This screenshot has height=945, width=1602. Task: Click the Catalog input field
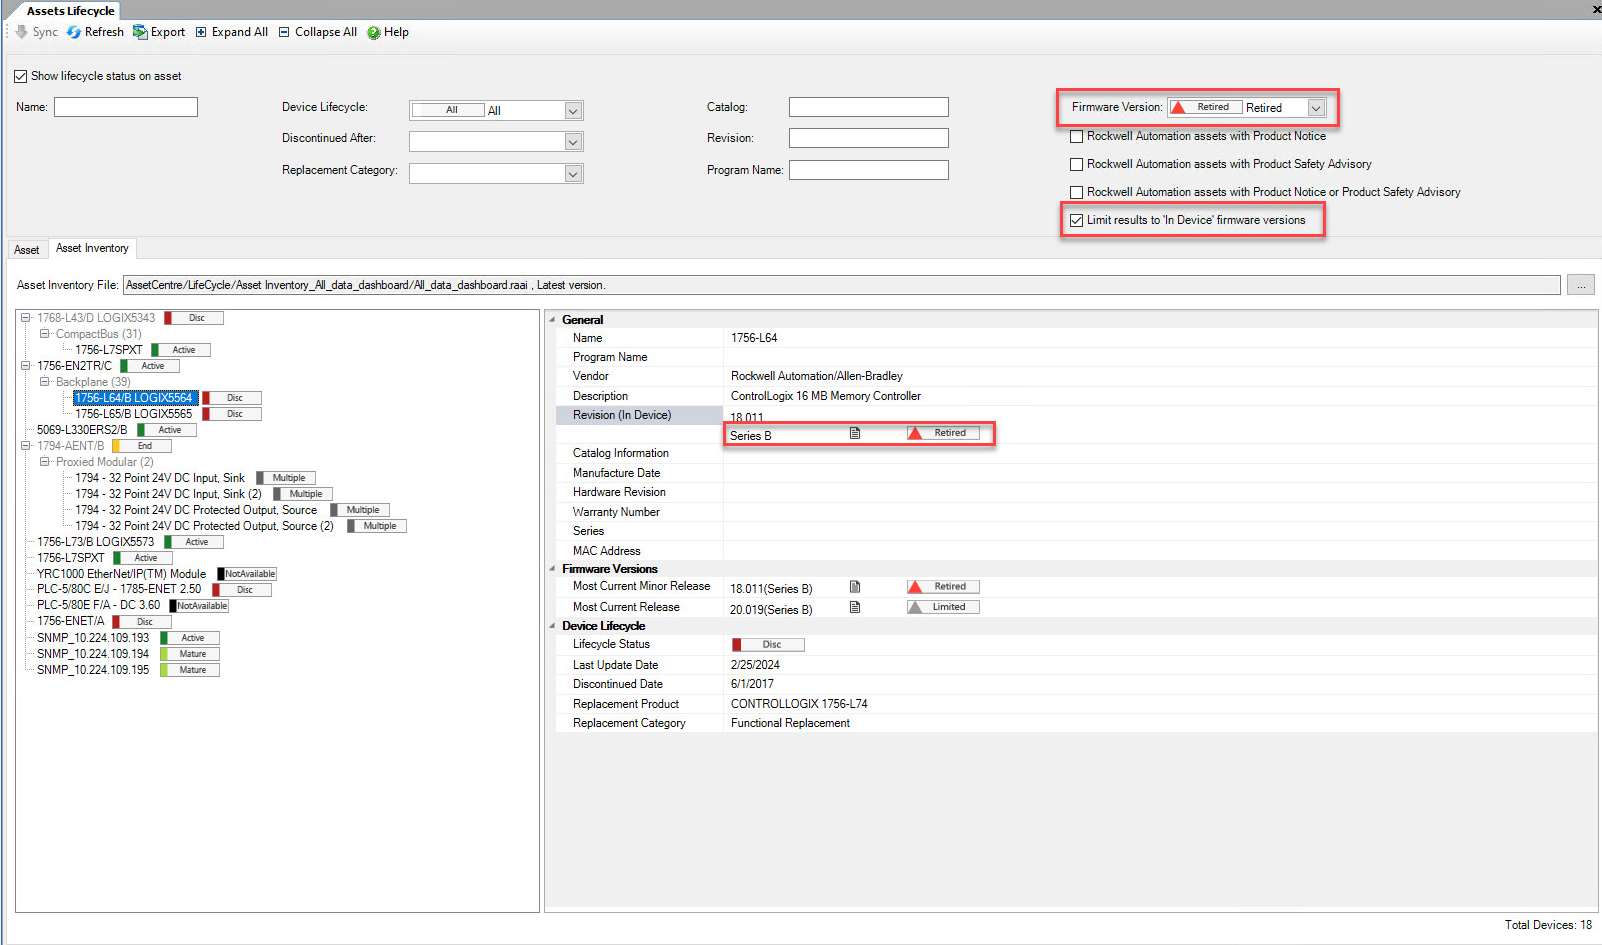pyautogui.click(x=869, y=107)
